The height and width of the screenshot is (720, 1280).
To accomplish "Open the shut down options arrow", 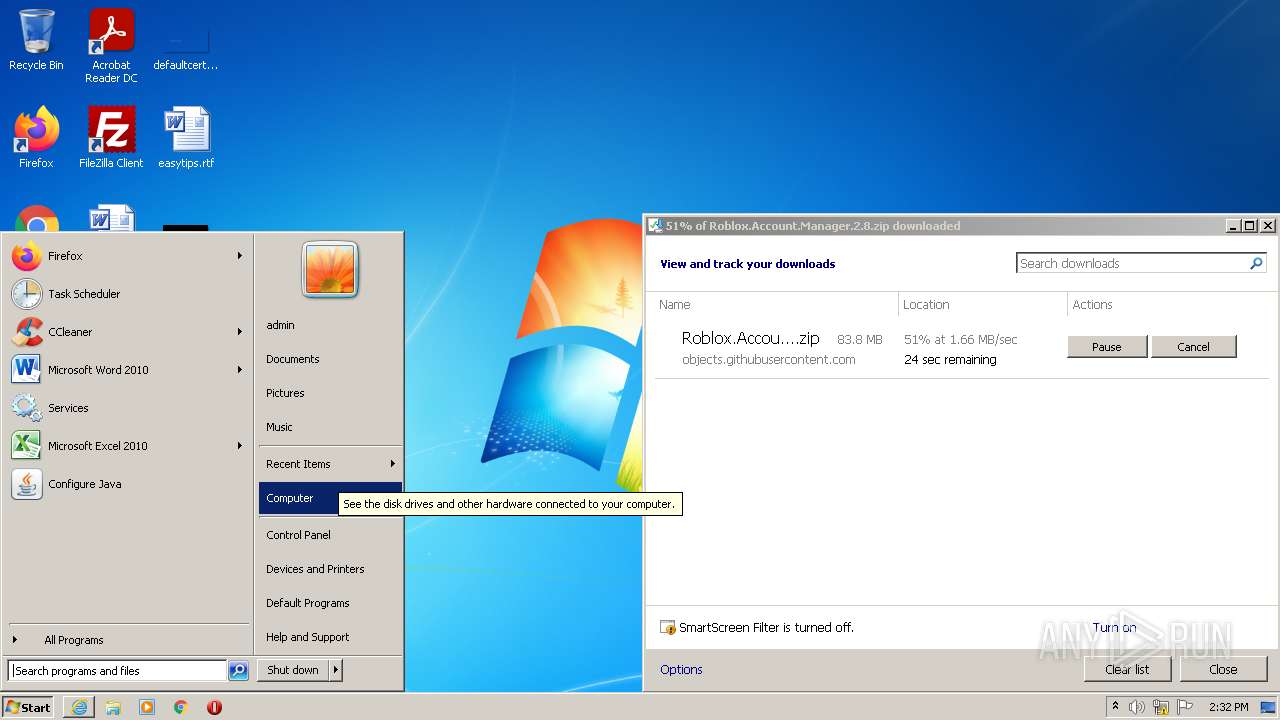I will click(336, 670).
